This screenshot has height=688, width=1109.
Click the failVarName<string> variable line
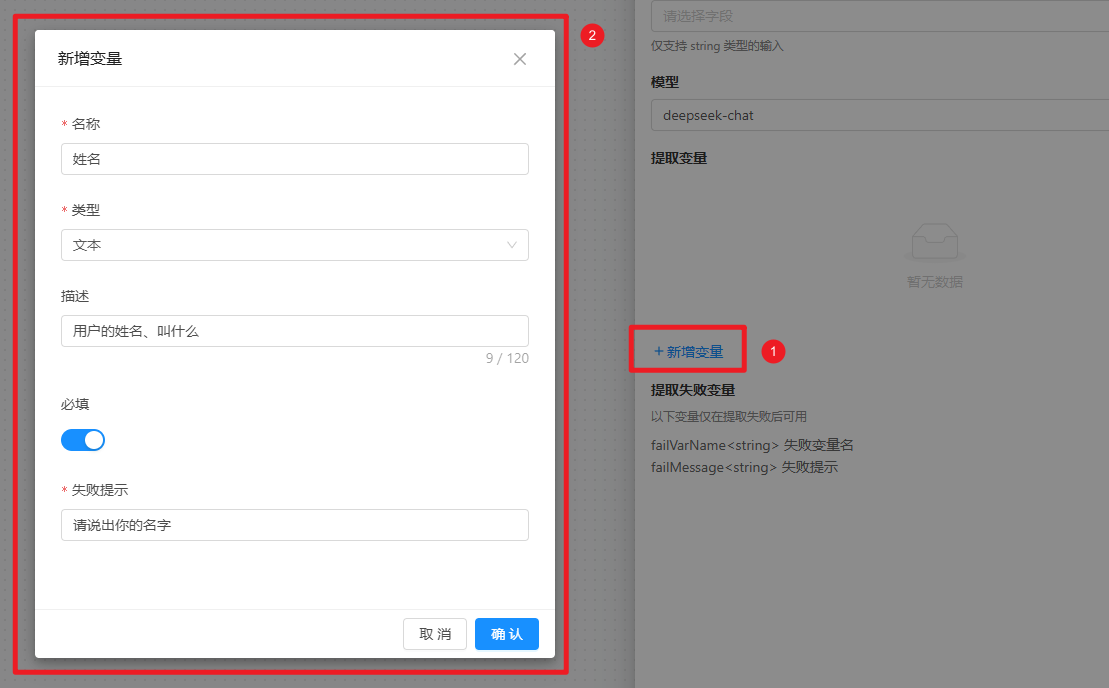pos(752,445)
